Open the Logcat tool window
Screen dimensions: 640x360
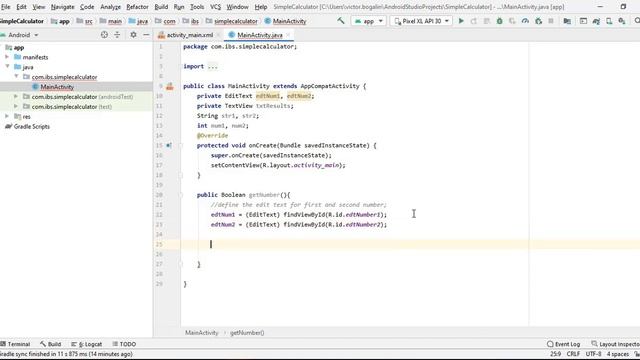pyautogui.click(x=87, y=344)
